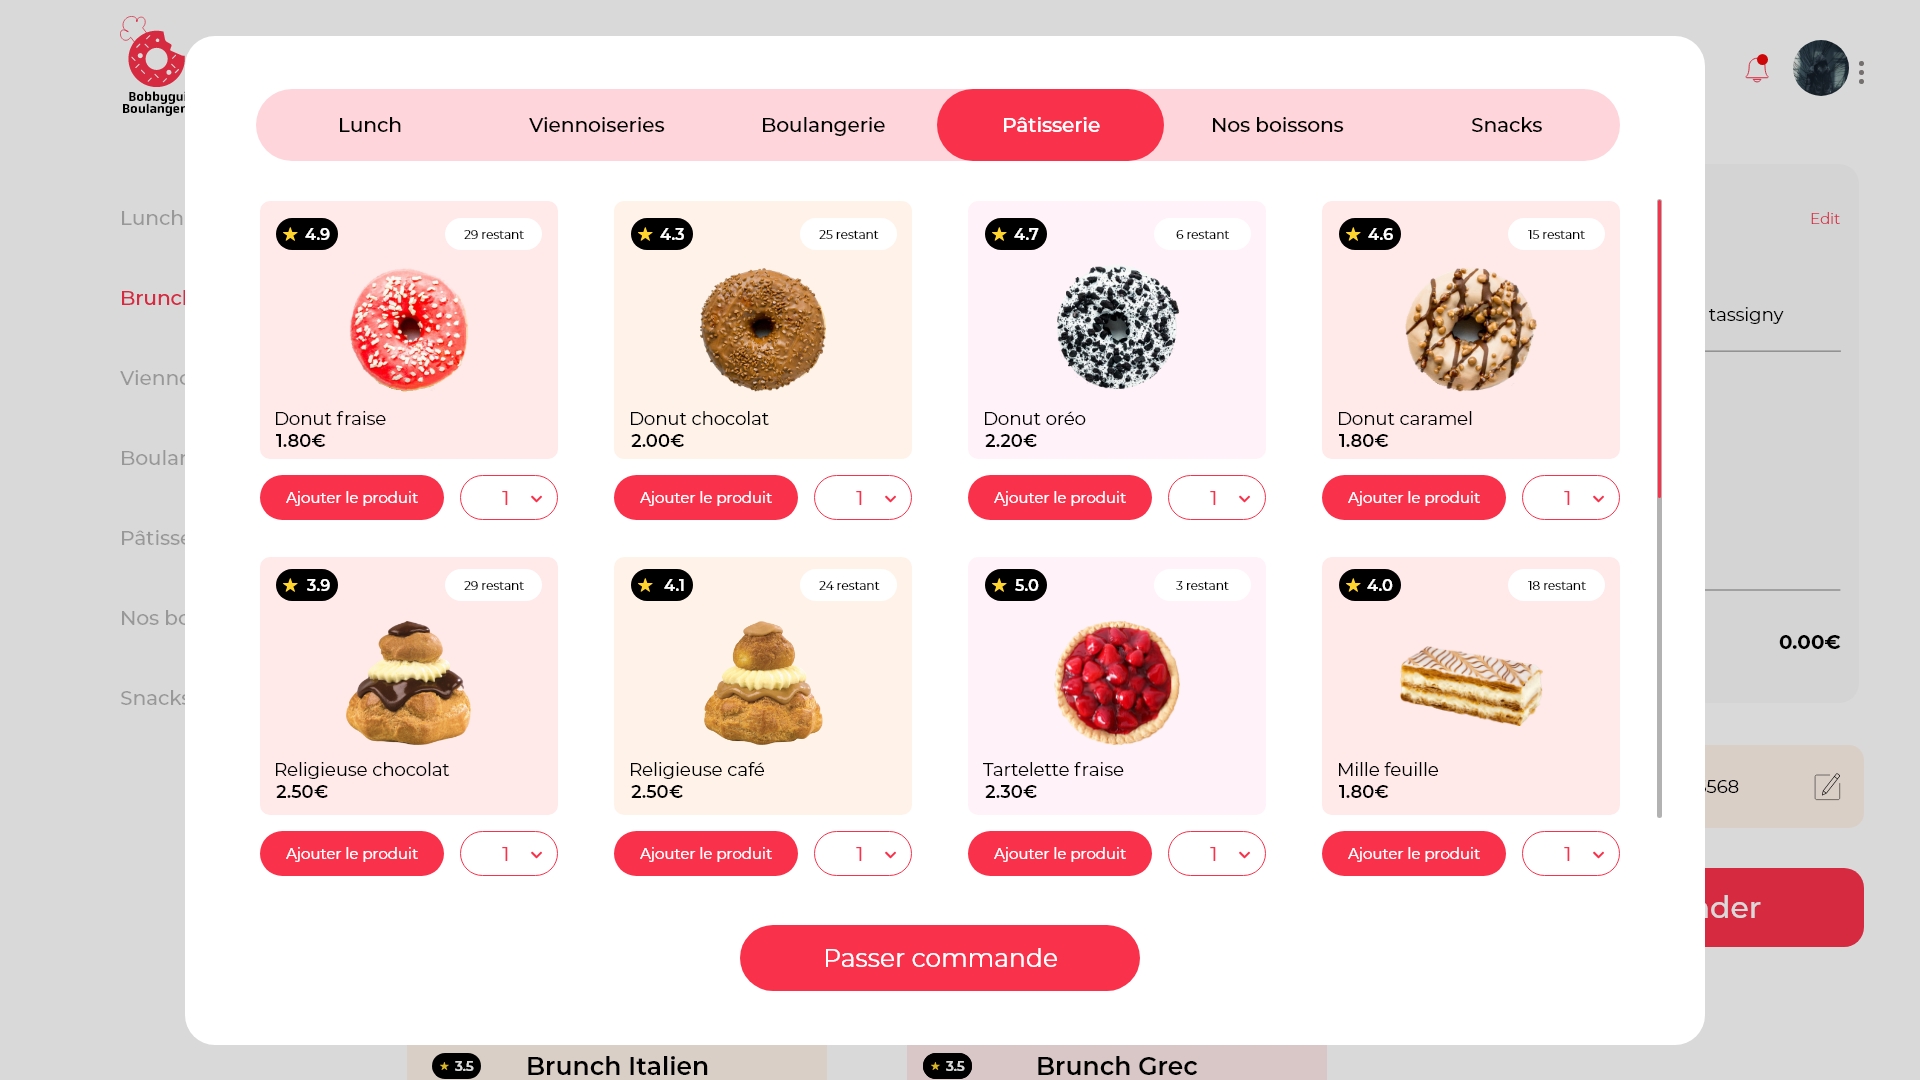Click the pencil edit icon at right
Viewport: 1920px width, 1080px height.
pos(1827,786)
